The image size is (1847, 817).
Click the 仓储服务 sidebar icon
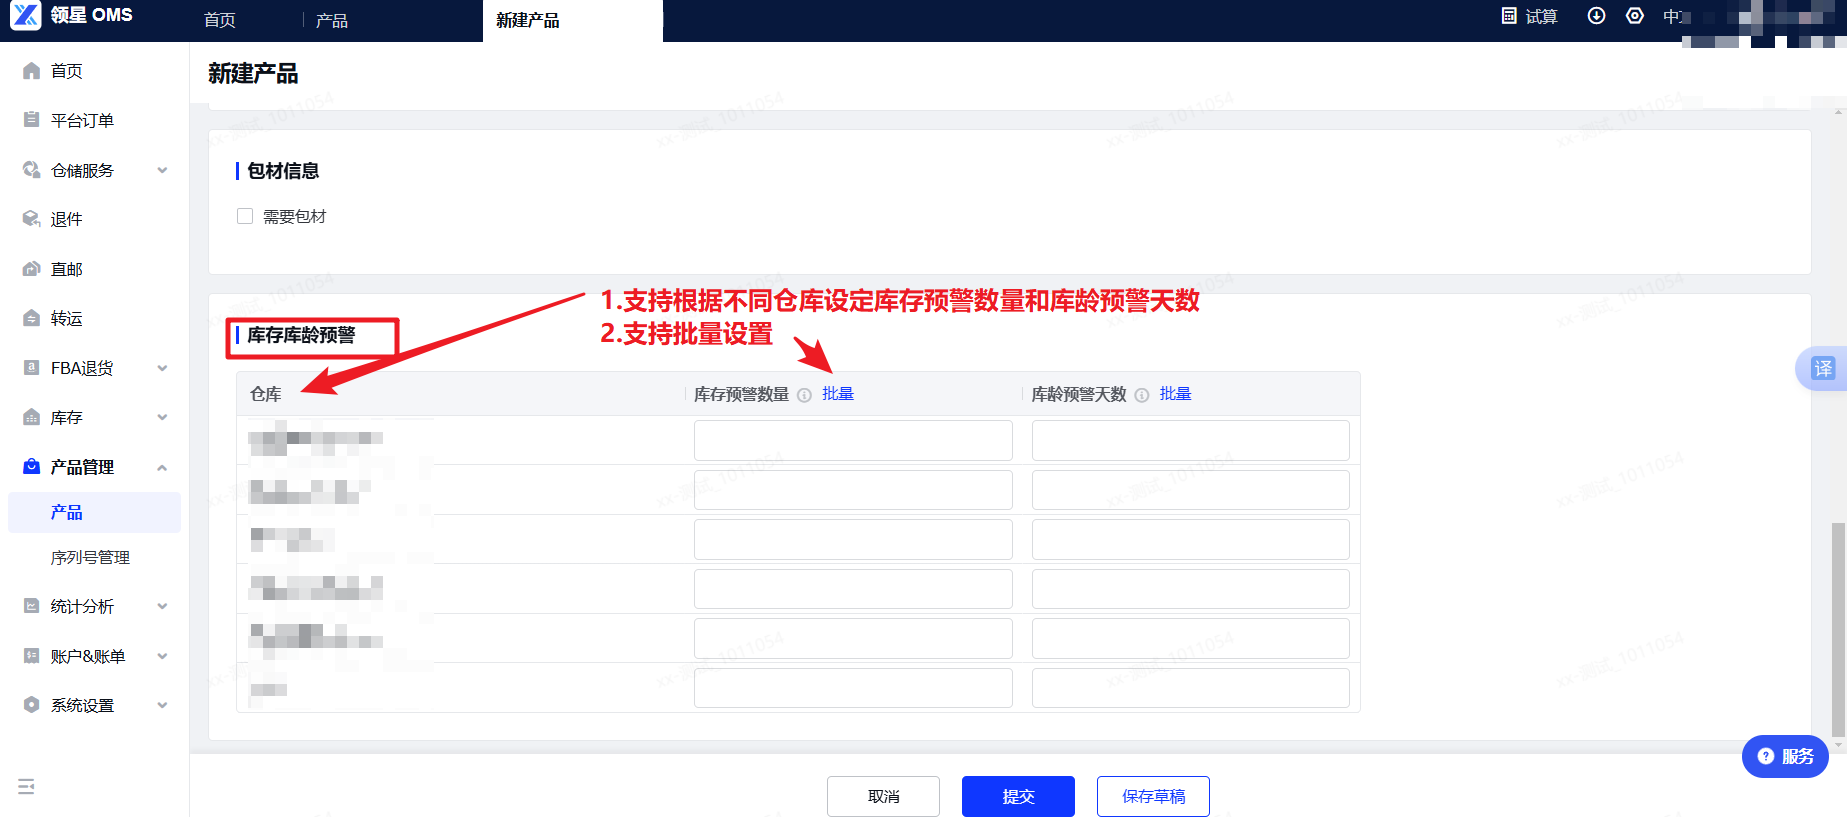point(32,170)
